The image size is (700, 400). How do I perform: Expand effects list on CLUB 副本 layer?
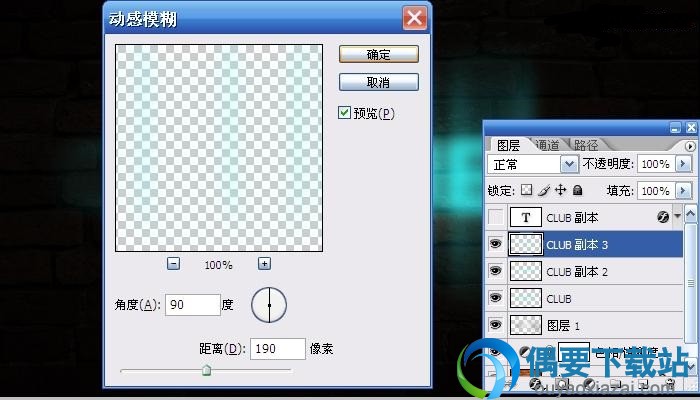[677, 217]
